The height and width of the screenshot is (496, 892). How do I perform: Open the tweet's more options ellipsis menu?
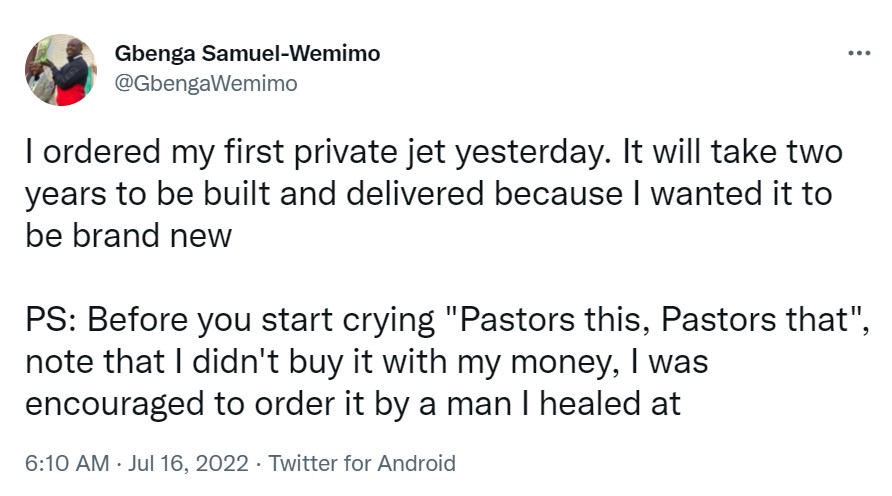coord(859,53)
